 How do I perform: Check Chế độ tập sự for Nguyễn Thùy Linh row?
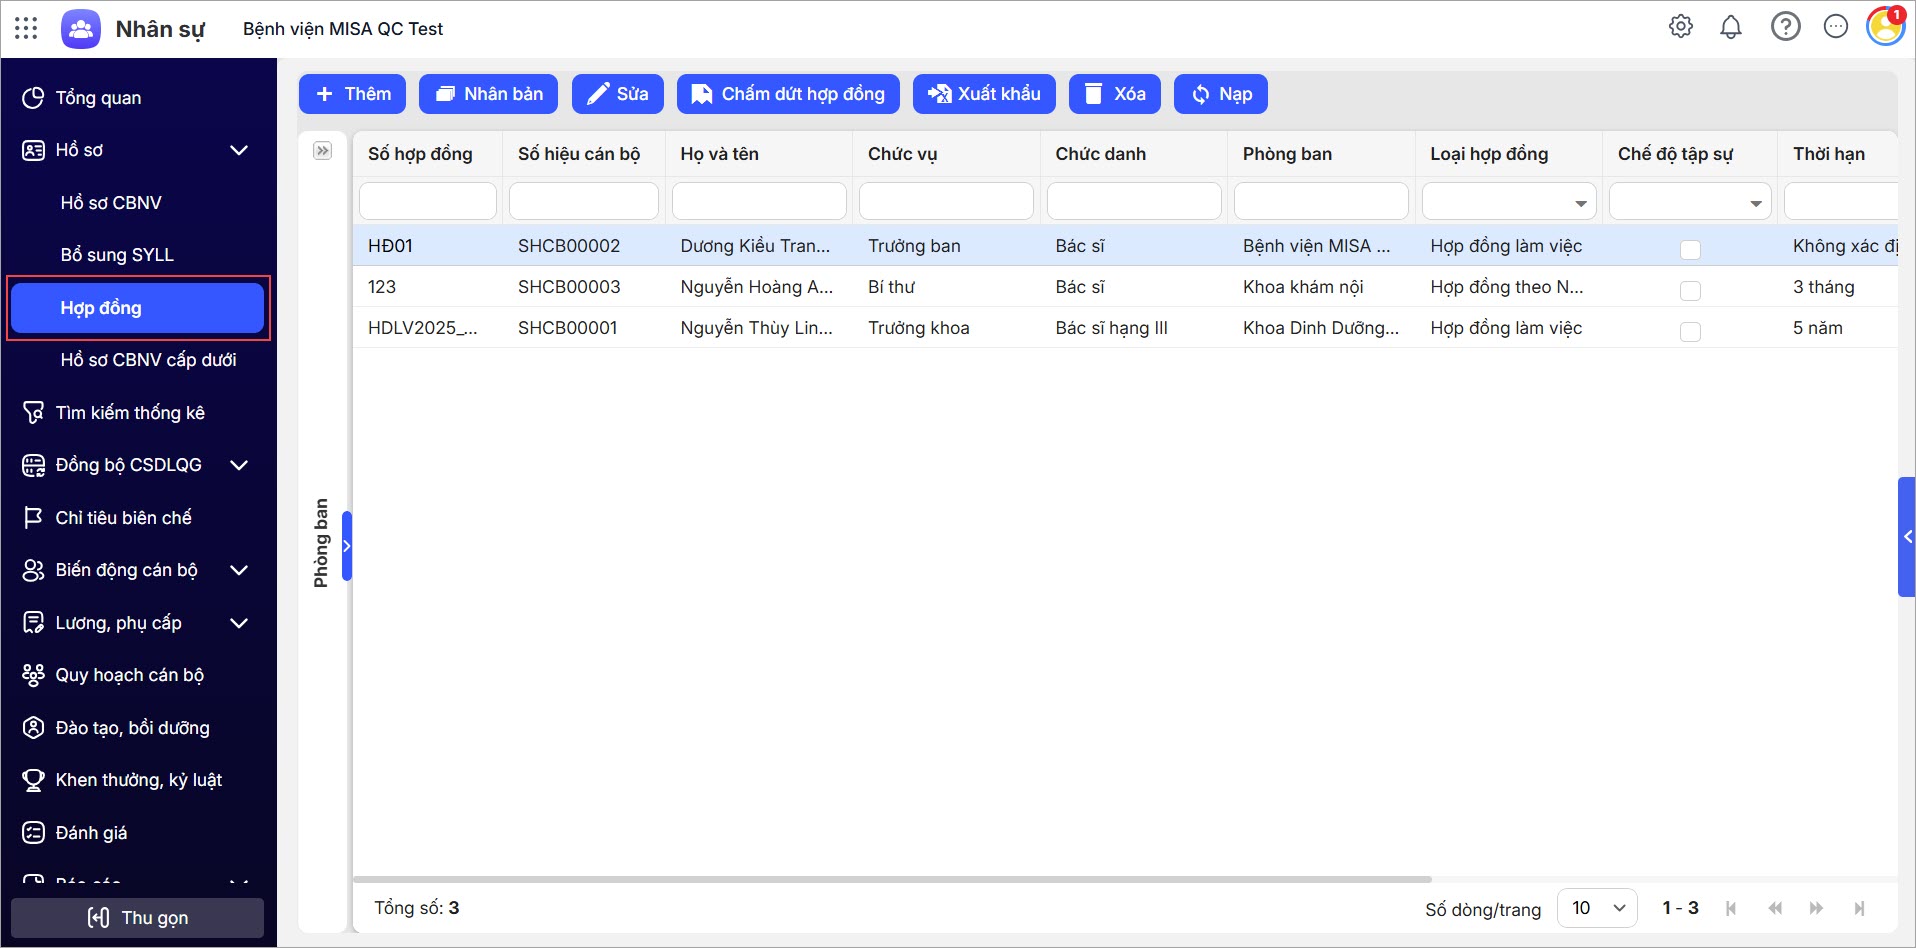(x=1690, y=331)
